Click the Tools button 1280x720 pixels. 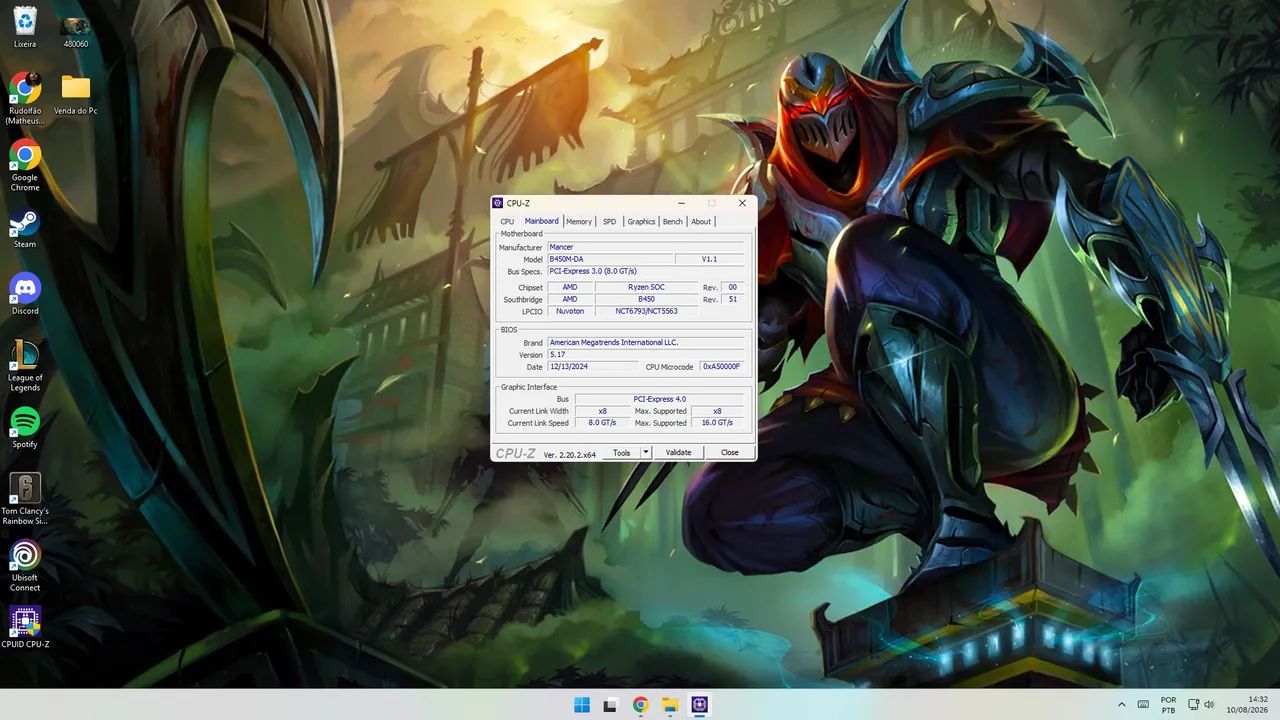[621, 452]
